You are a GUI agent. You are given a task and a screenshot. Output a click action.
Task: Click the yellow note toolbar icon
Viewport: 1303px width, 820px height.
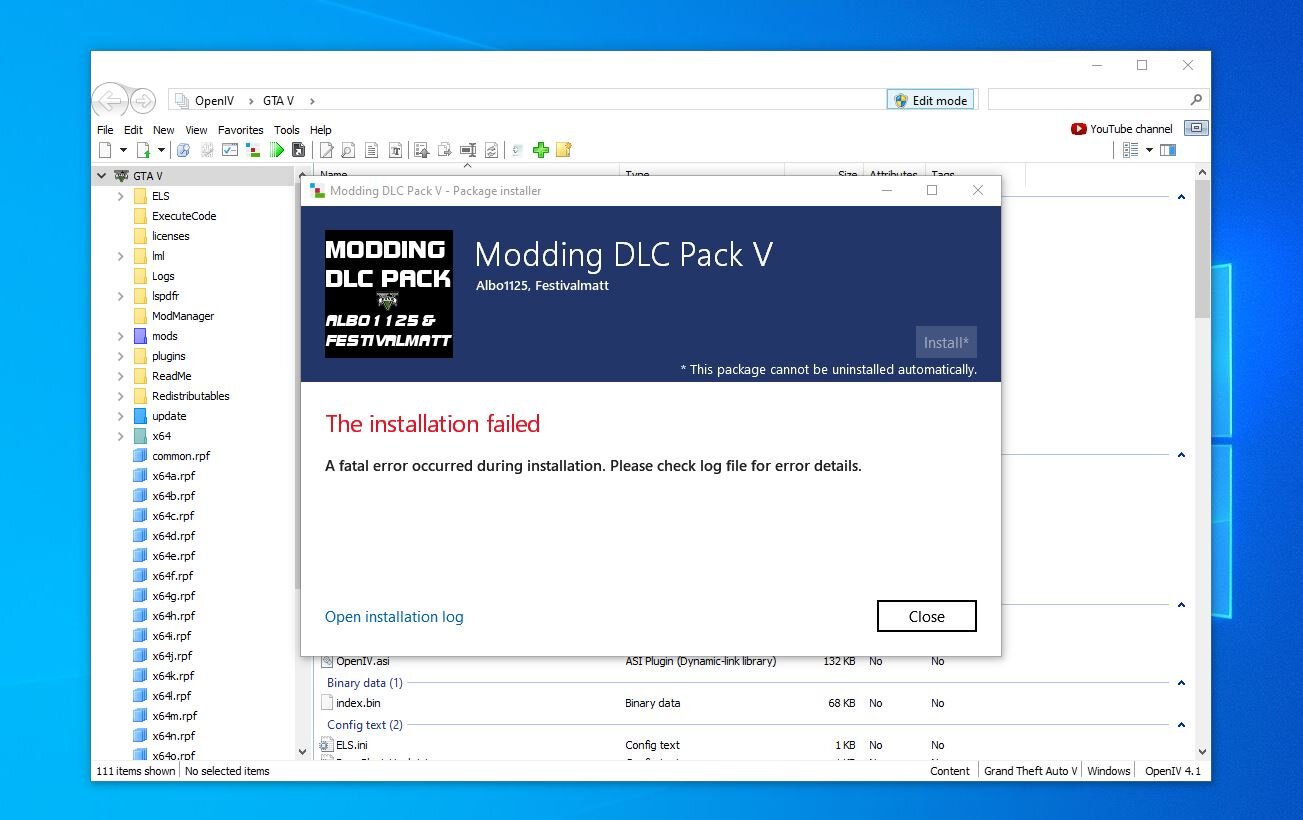coord(564,150)
